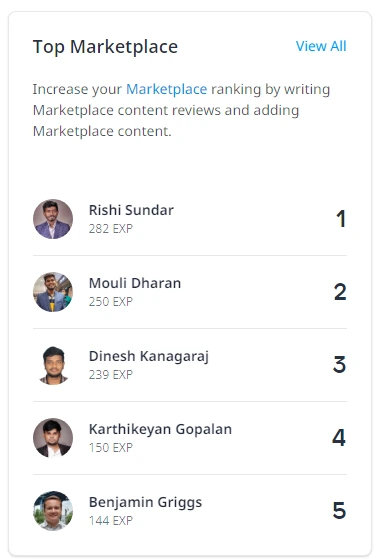382x559 pixels.
Task: Select the name Benjamin Griggs
Action: [145, 502]
